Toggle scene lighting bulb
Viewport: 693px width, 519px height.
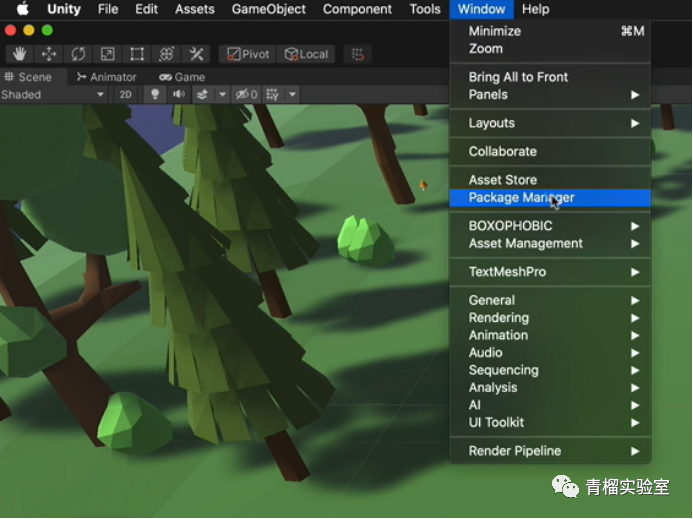154,95
